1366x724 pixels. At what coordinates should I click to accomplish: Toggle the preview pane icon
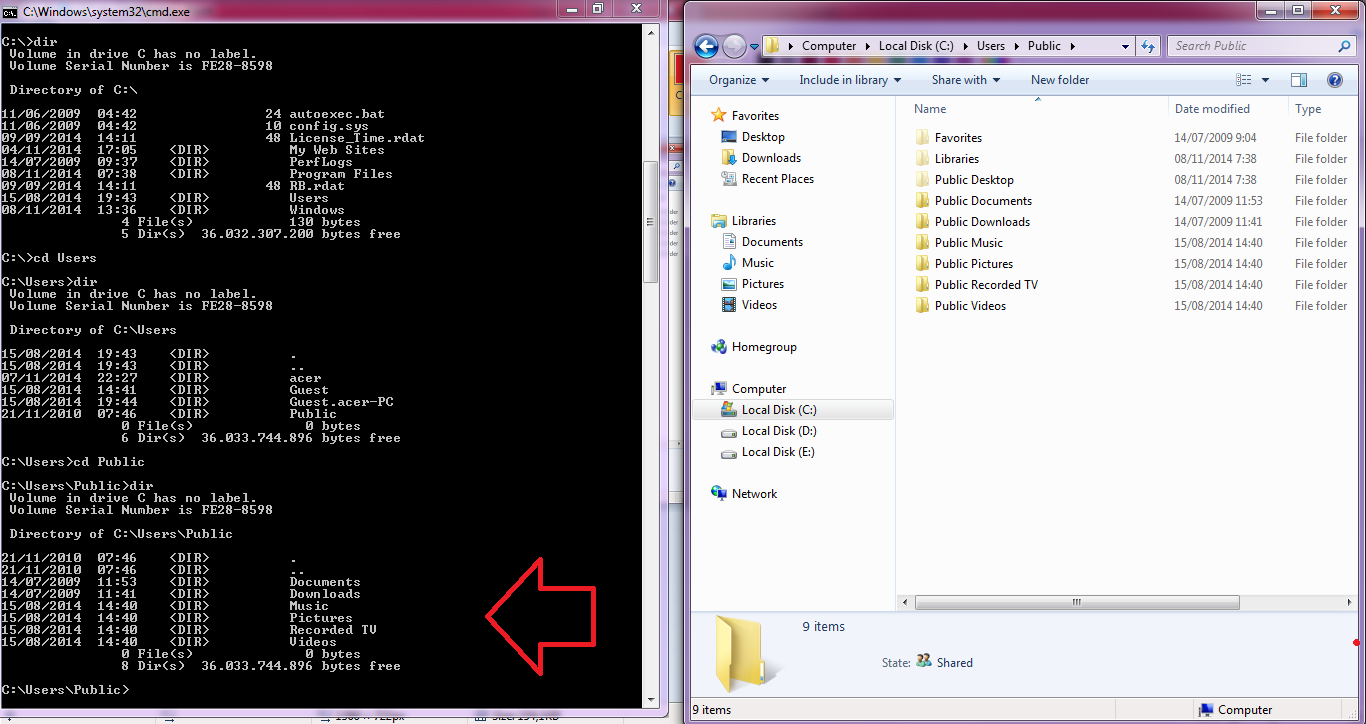pos(1299,80)
